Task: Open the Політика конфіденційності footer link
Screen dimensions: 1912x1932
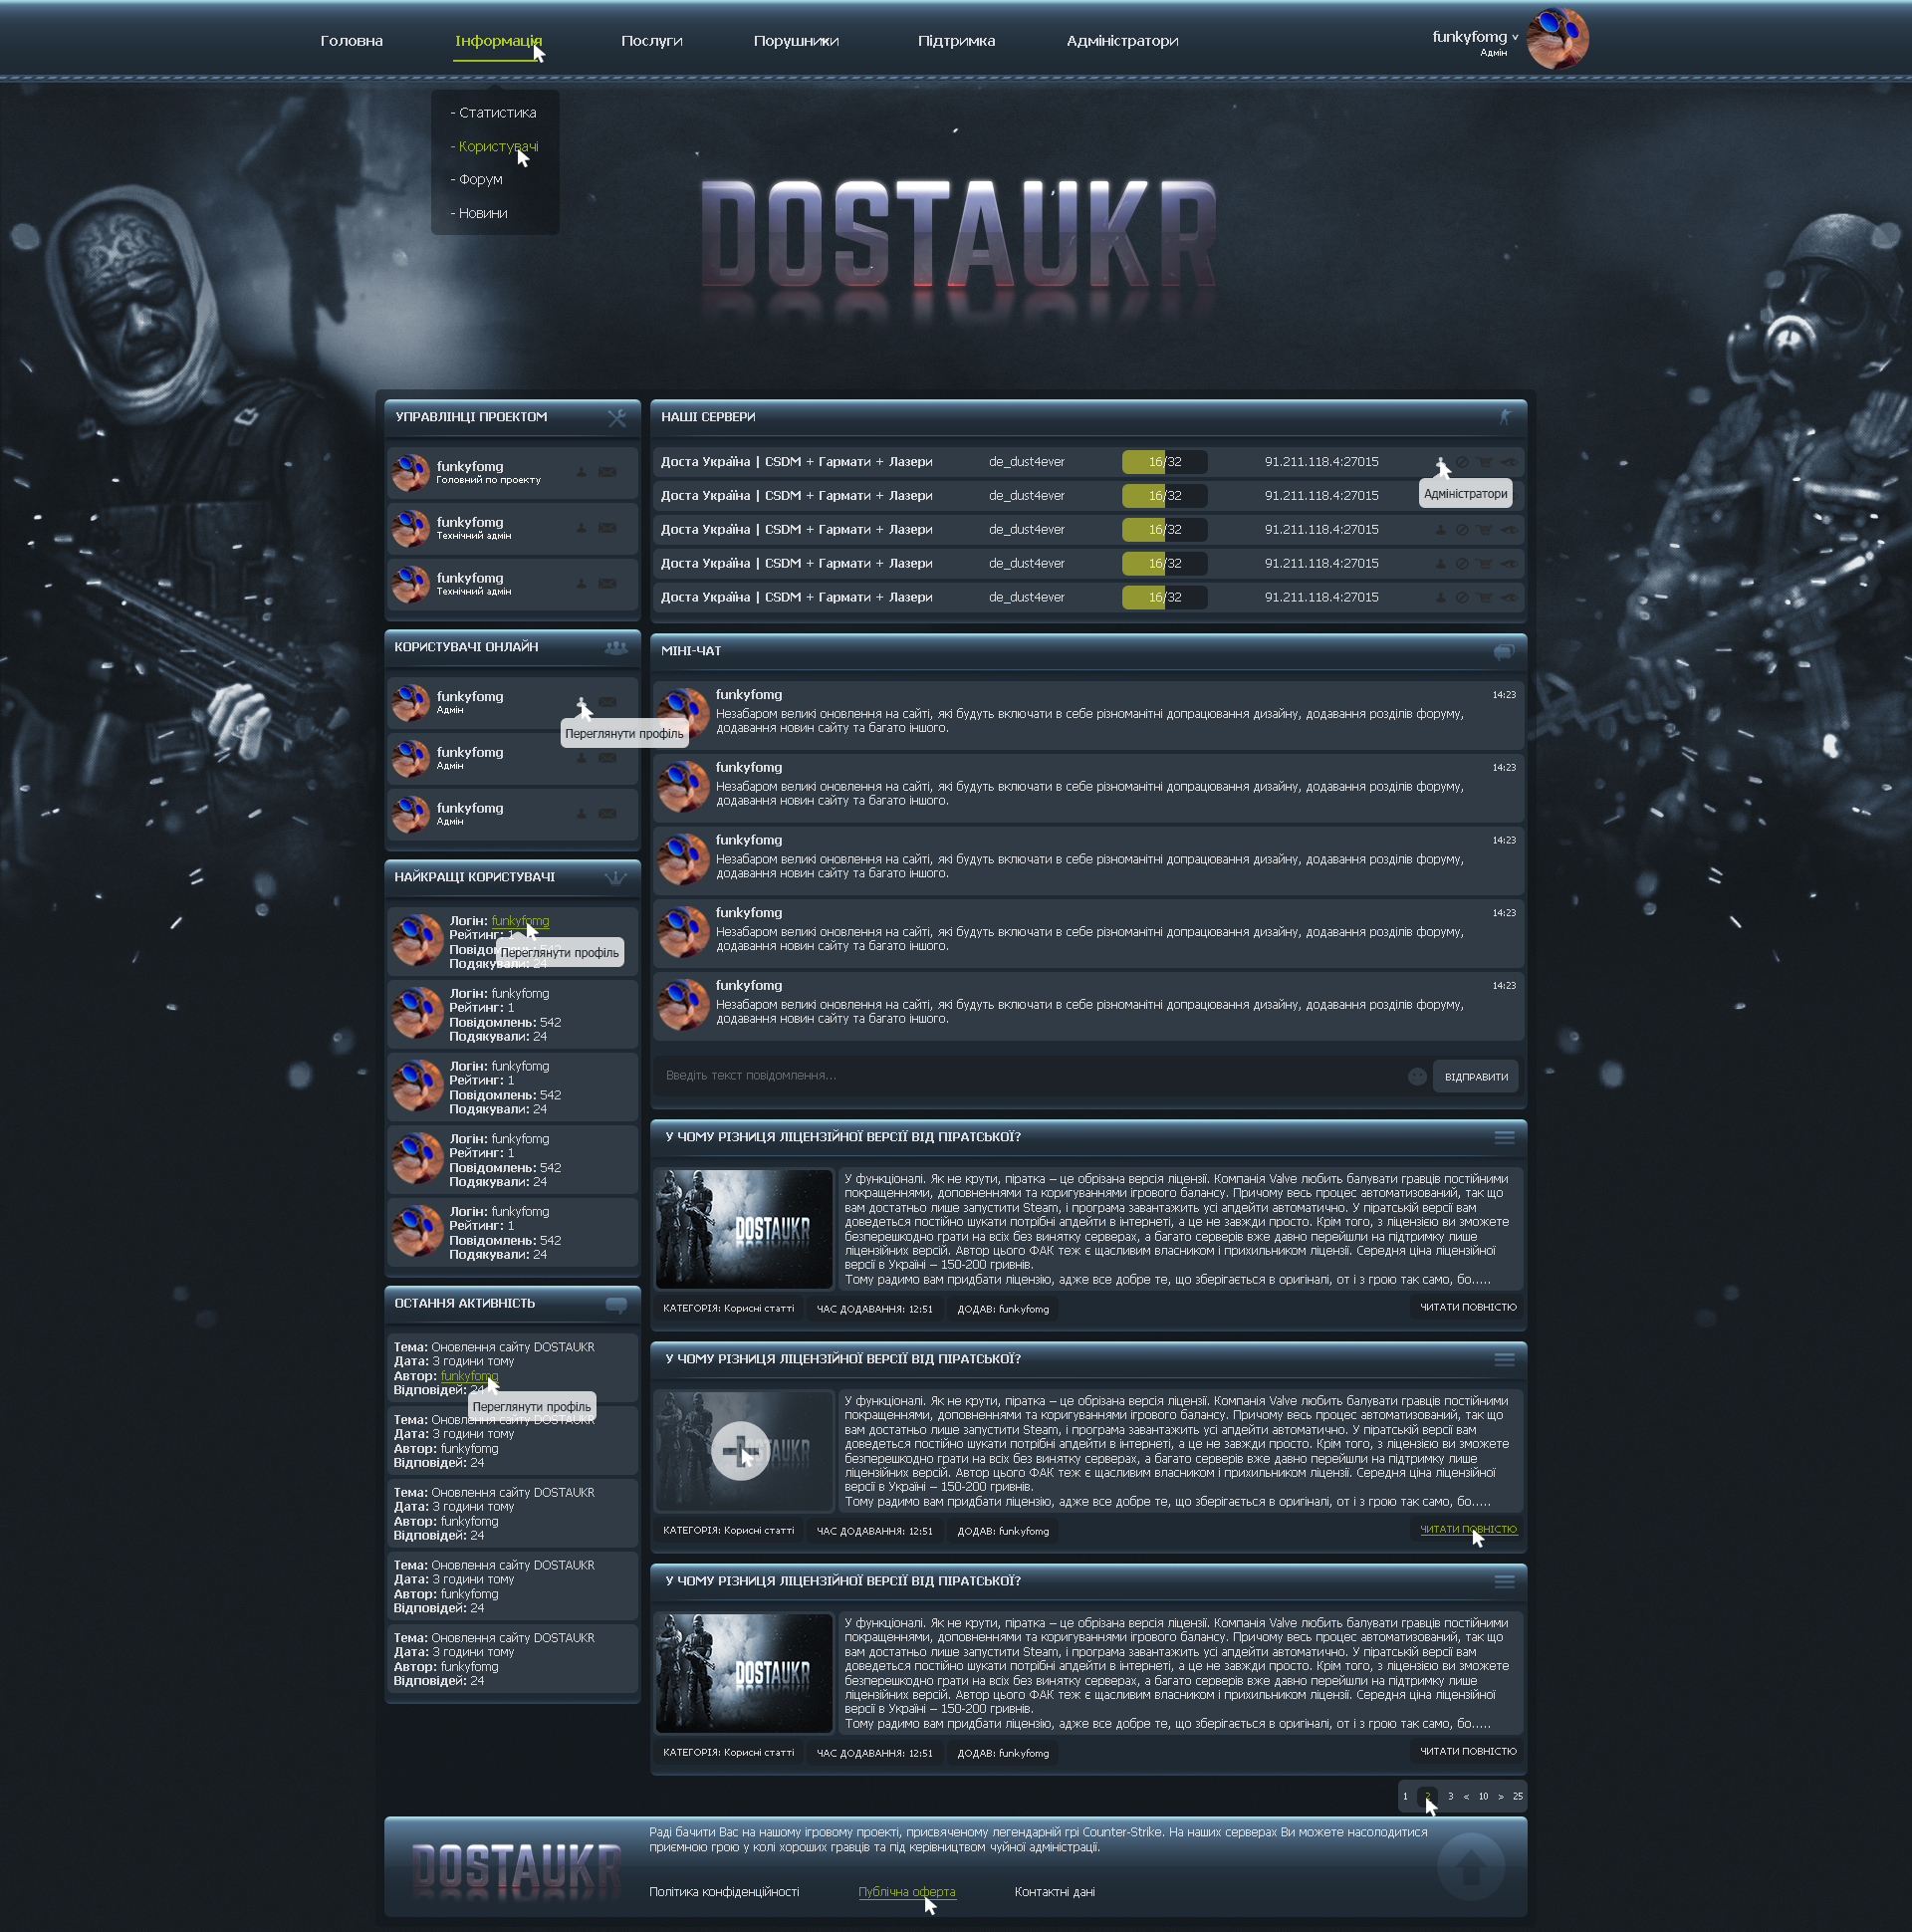Action: tap(724, 1892)
